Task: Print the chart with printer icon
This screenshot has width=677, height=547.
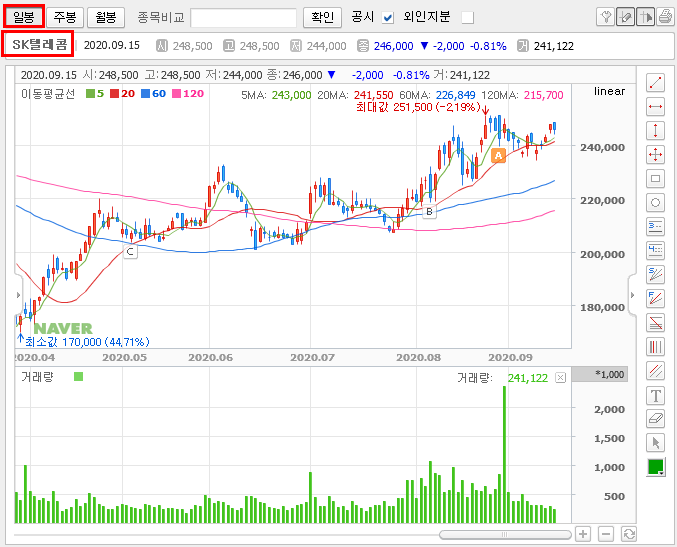Action: [x=665, y=17]
